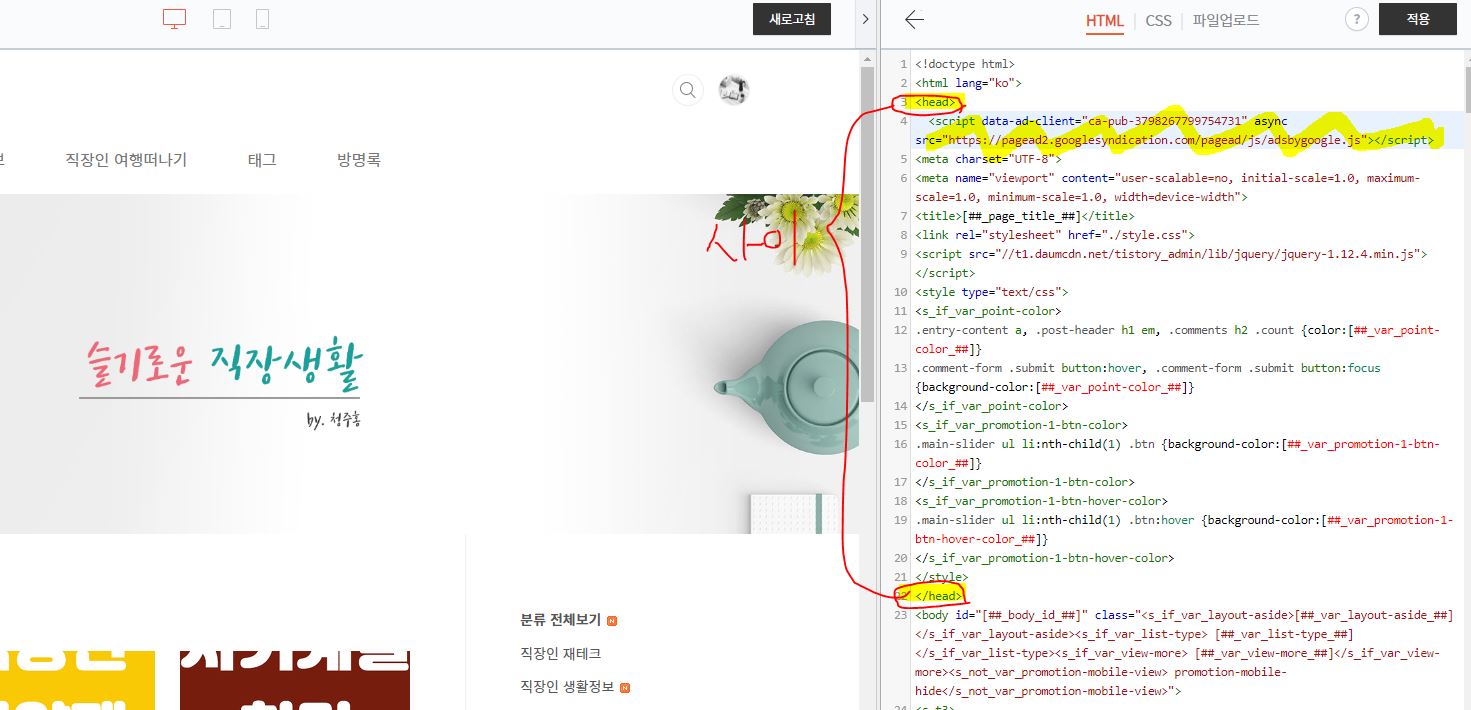Image resolution: width=1471 pixels, height=710 pixels.
Task: Click the dark red post thumbnail card
Action: tap(295, 680)
